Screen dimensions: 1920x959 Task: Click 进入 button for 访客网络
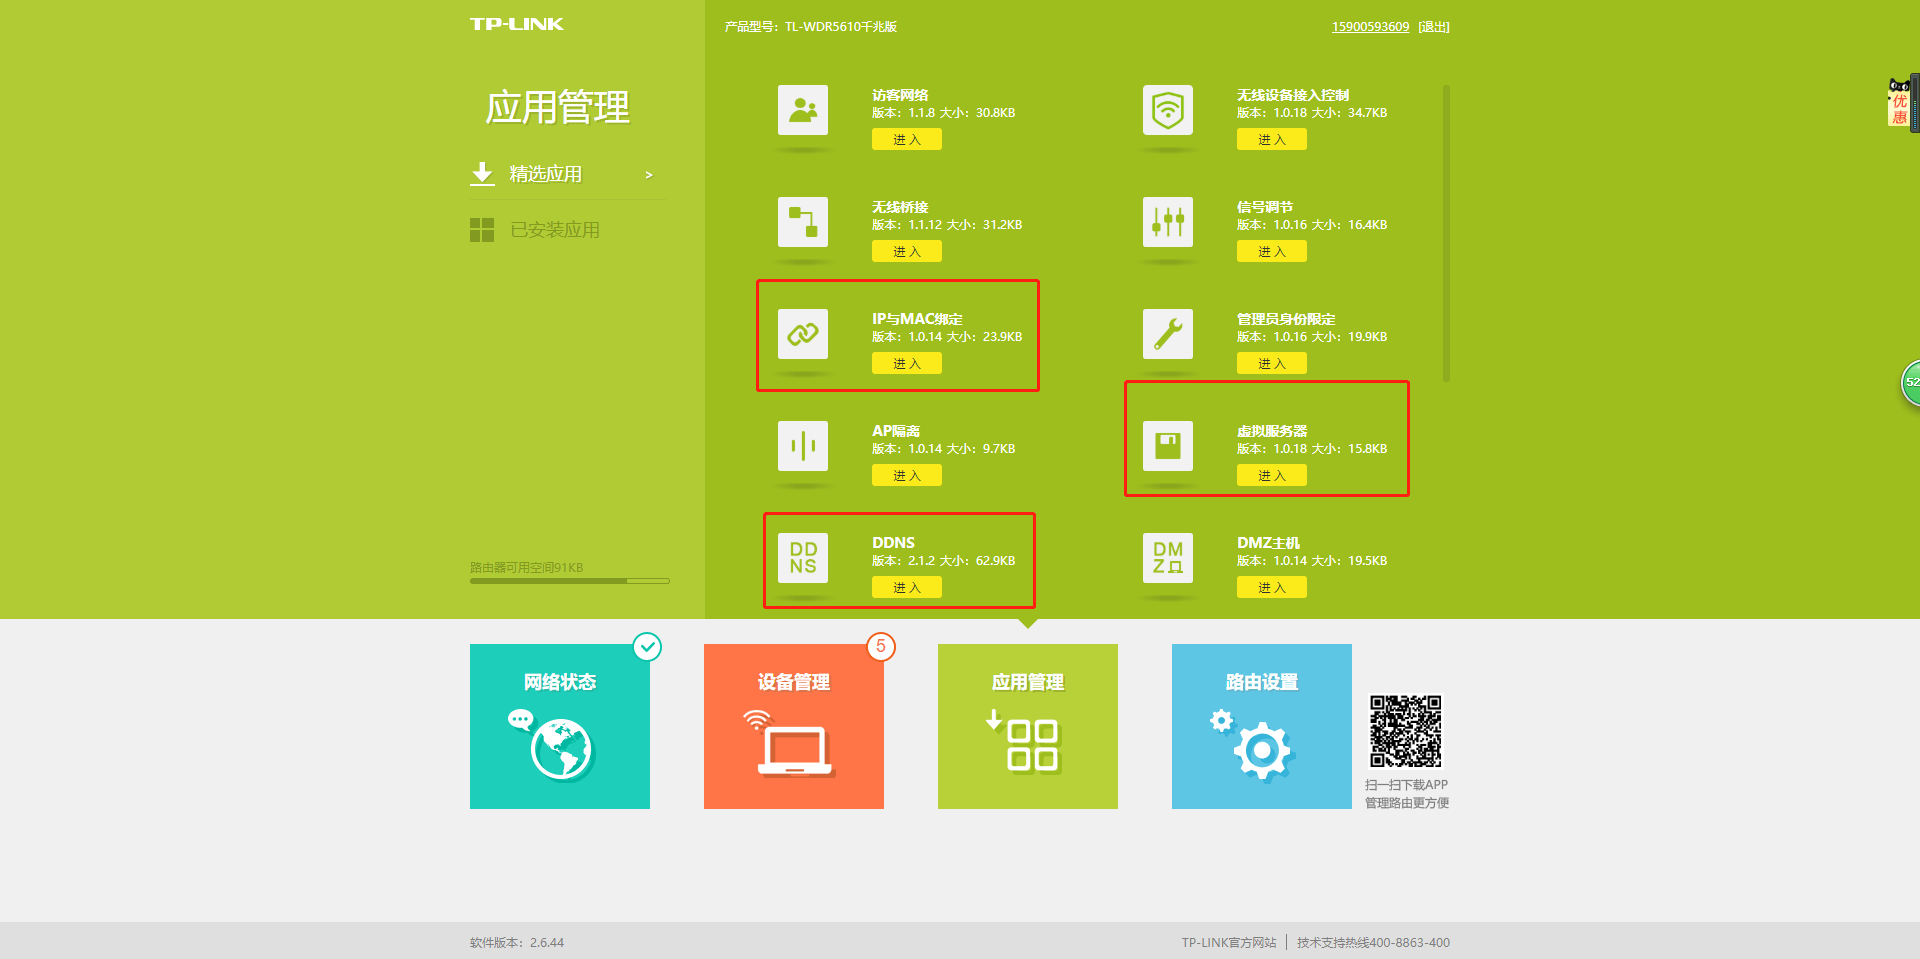[x=907, y=140]
